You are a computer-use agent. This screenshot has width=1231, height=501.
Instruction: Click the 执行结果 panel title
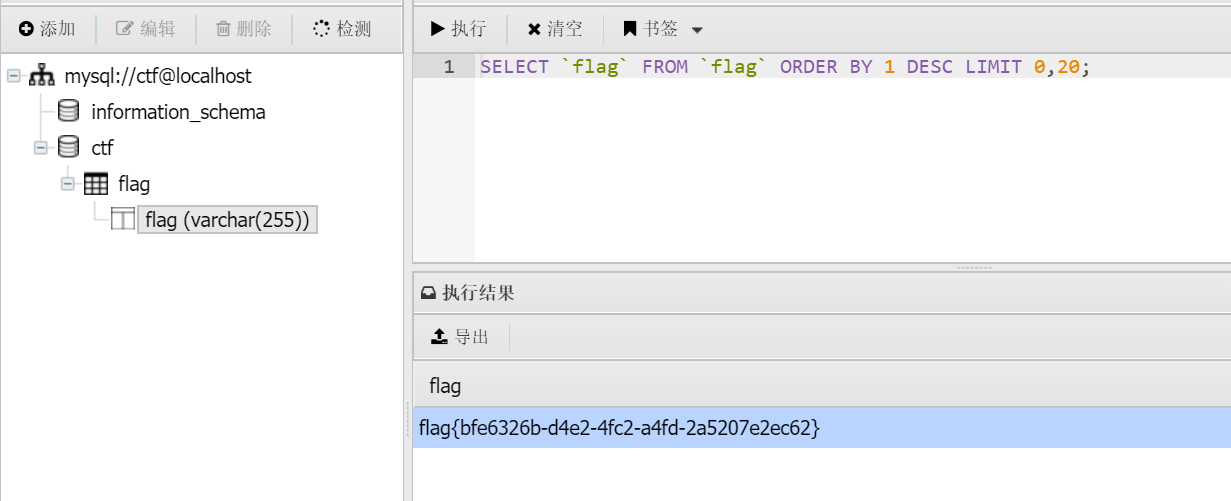478,293
